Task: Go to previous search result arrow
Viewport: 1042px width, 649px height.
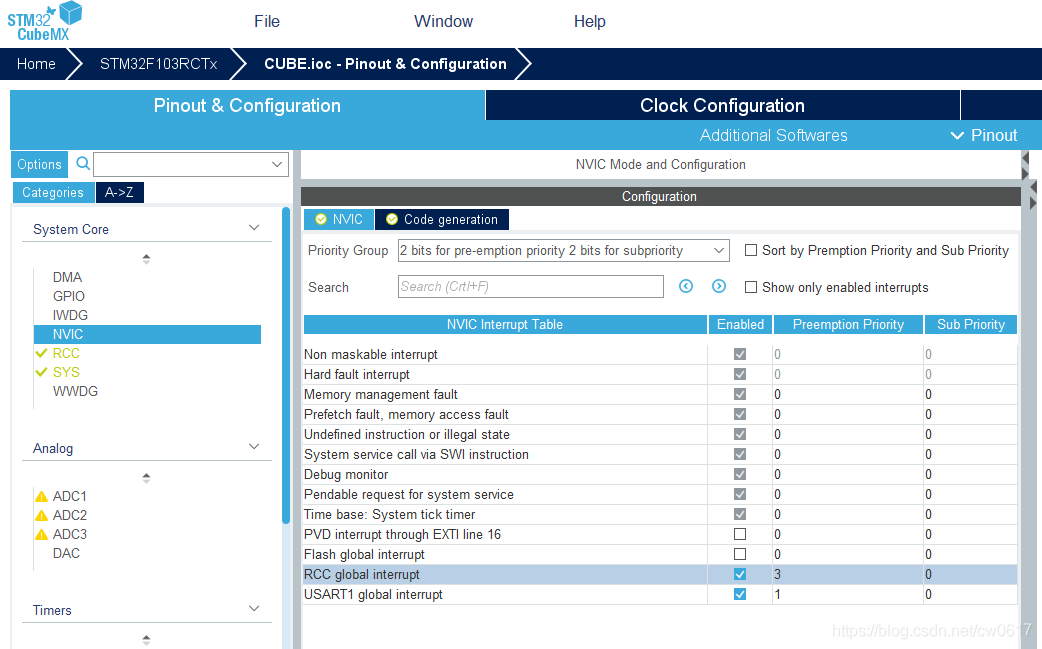Action: [686, 286]
